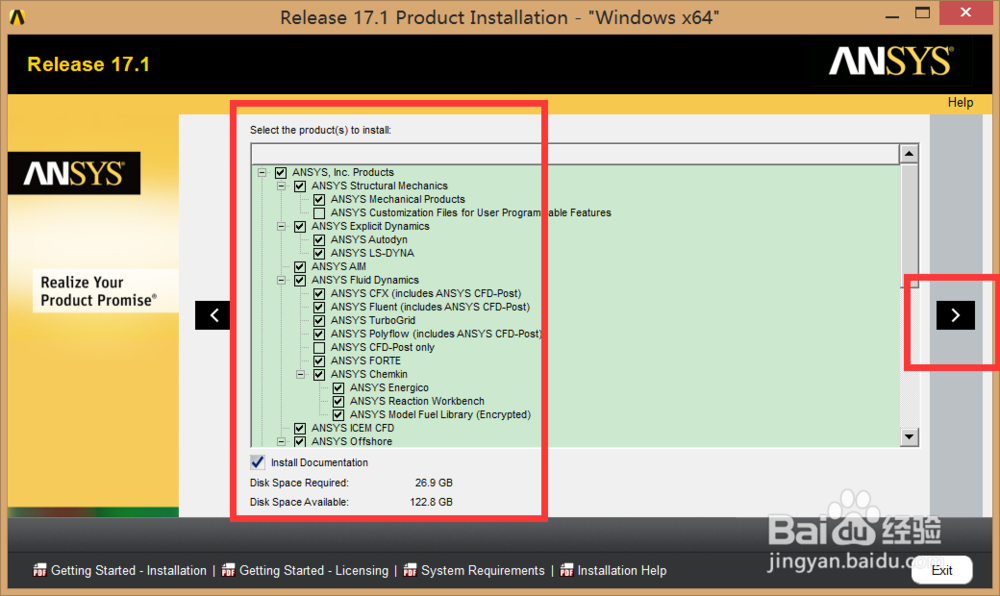Click the next arrow button
1000x596 pixels.
click(x=955, y=315)
